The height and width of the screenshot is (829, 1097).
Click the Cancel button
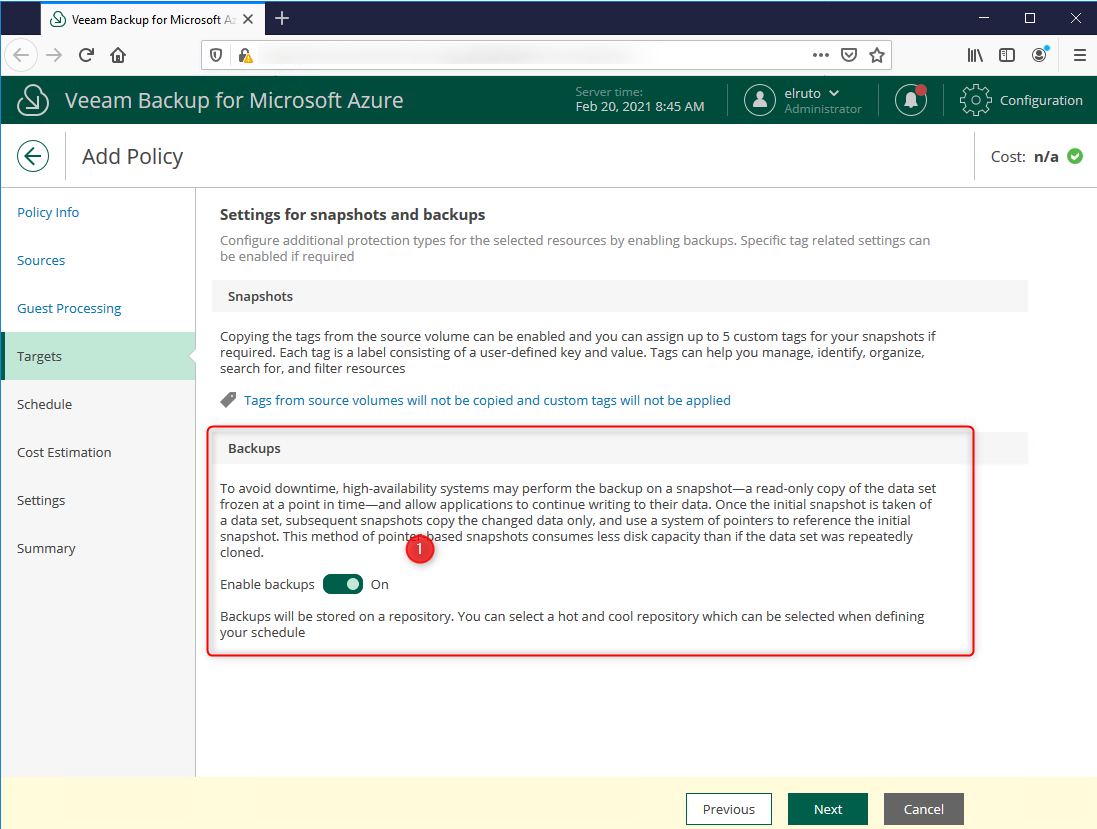pyautogui.click(x=923, y=809)
